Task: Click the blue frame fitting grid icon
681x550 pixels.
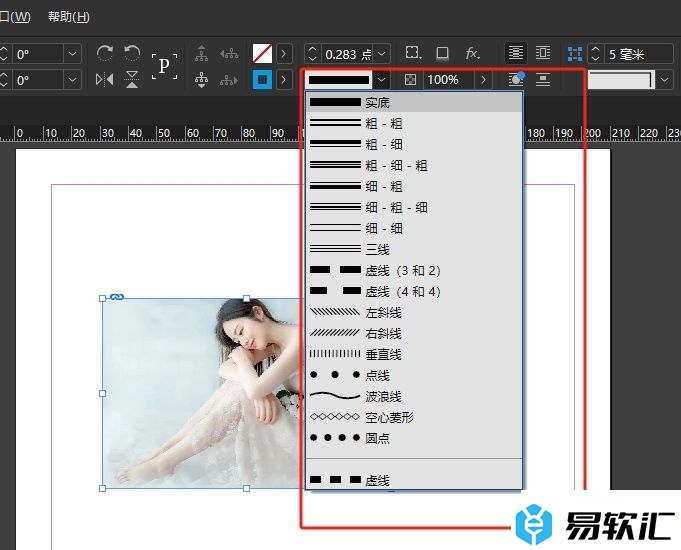Action: [x=575, y=54]
